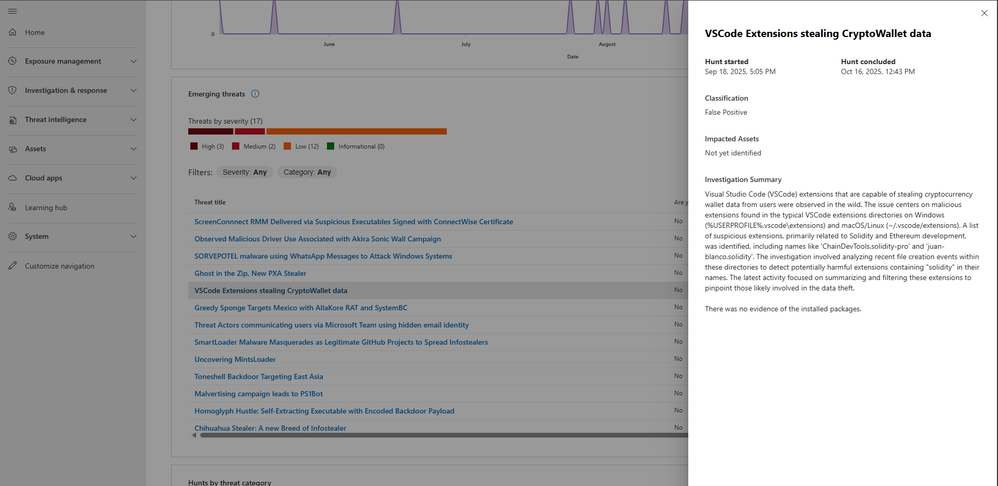Screen dimensions: 998x486
Task: Open the Emerging threats info icon
Action: 255,94
